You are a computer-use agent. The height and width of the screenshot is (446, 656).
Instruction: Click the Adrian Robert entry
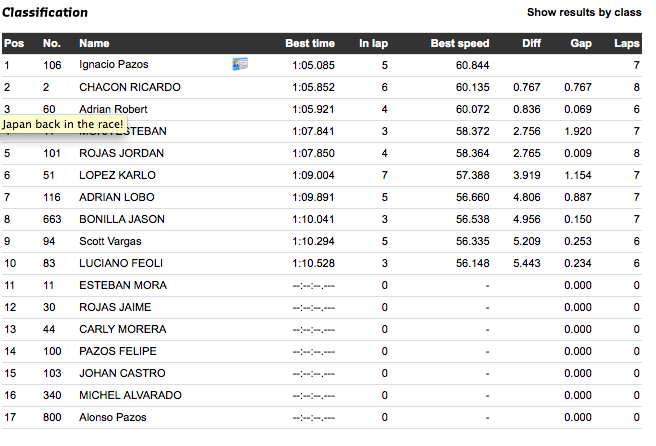[113, 109]
